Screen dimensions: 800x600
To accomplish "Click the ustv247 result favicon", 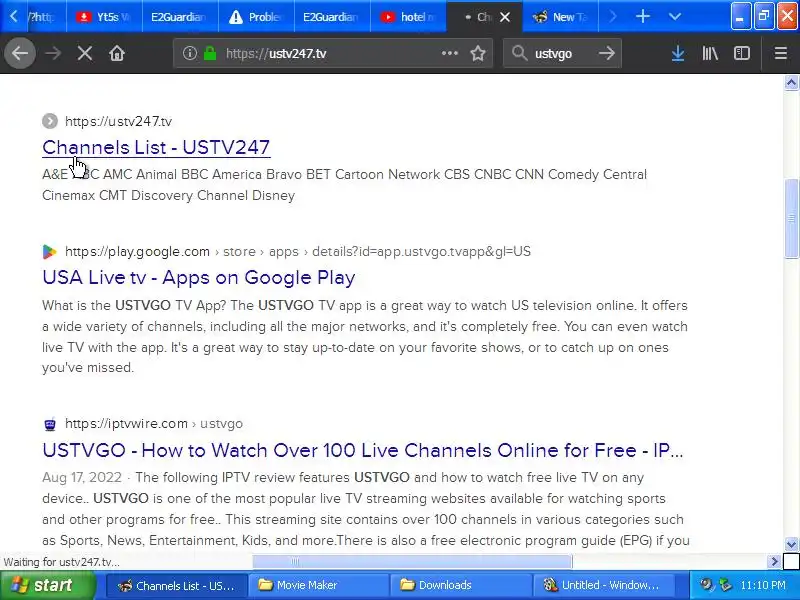I will tap(50, 121).
